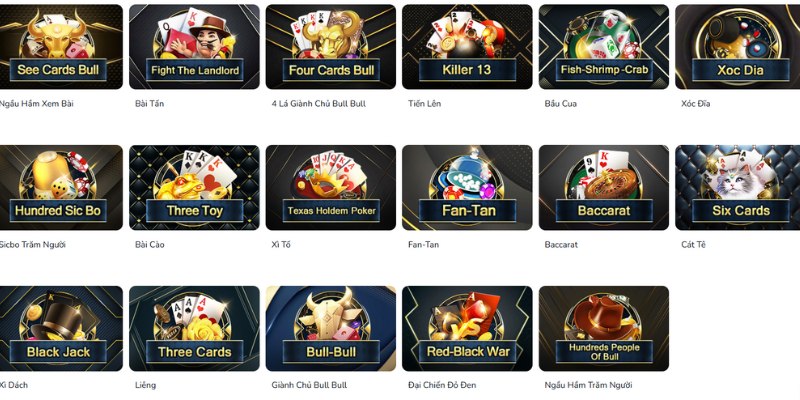Launch the Three Toy card game

[x=194, y=188]
